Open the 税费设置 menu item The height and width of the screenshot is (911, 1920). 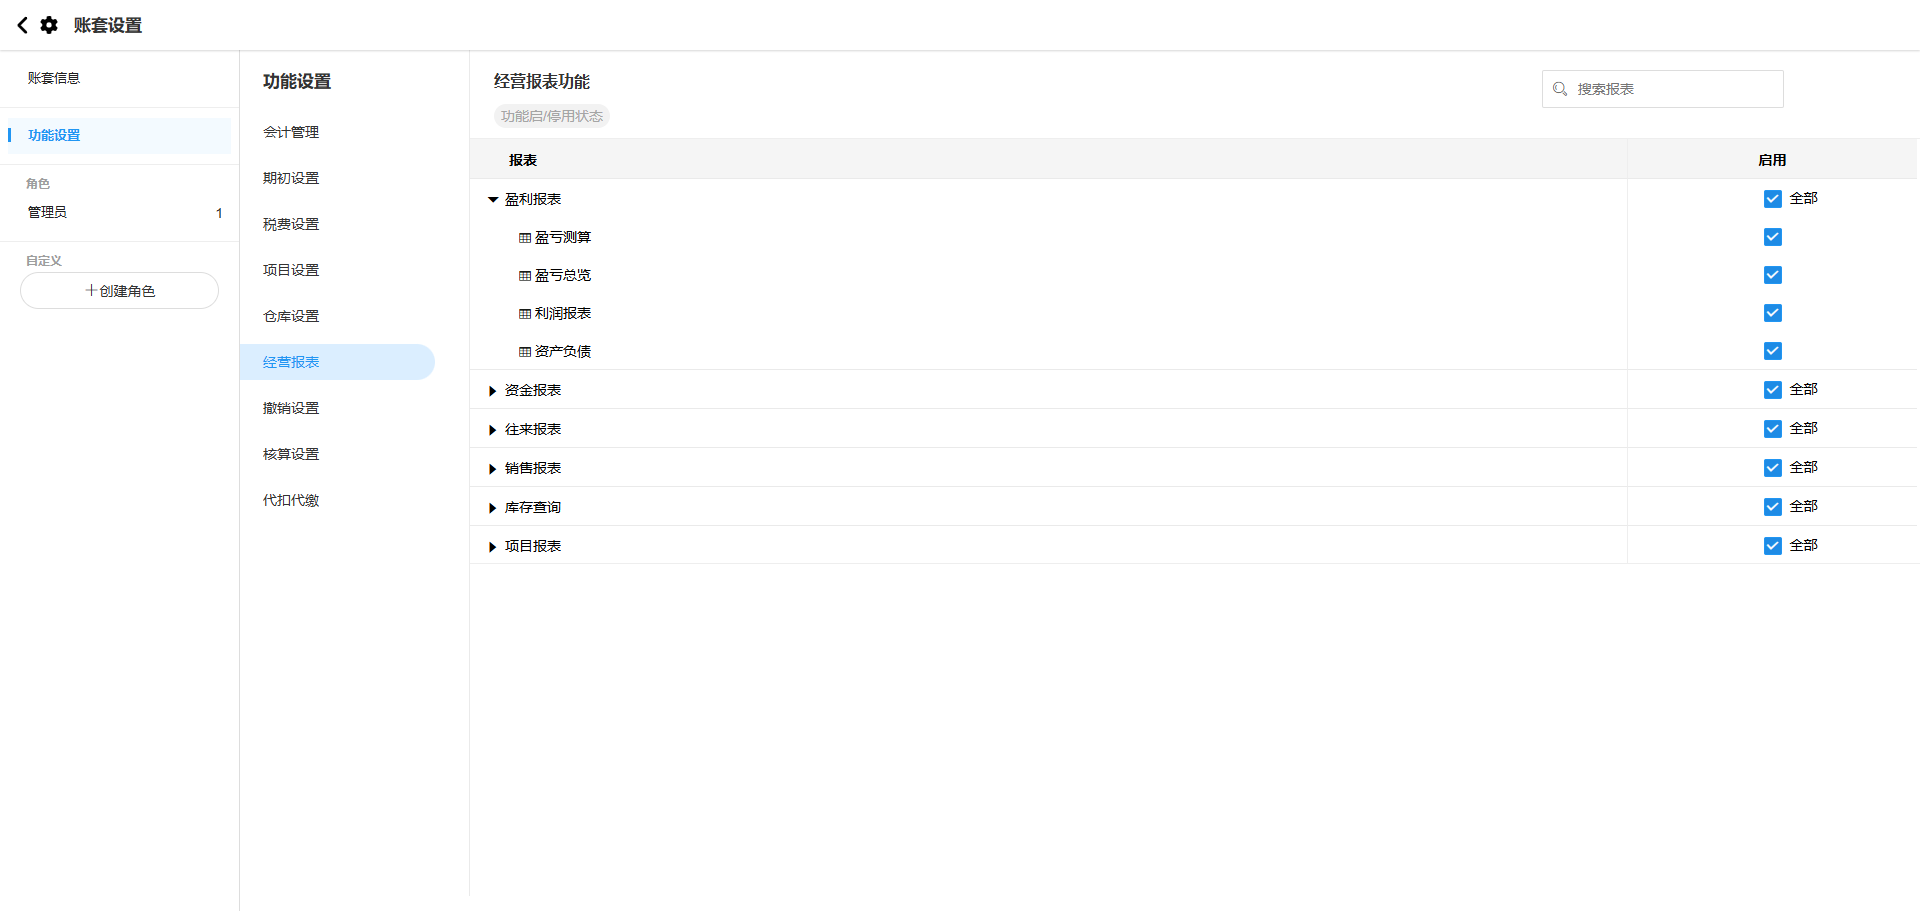tap(291, 224)
